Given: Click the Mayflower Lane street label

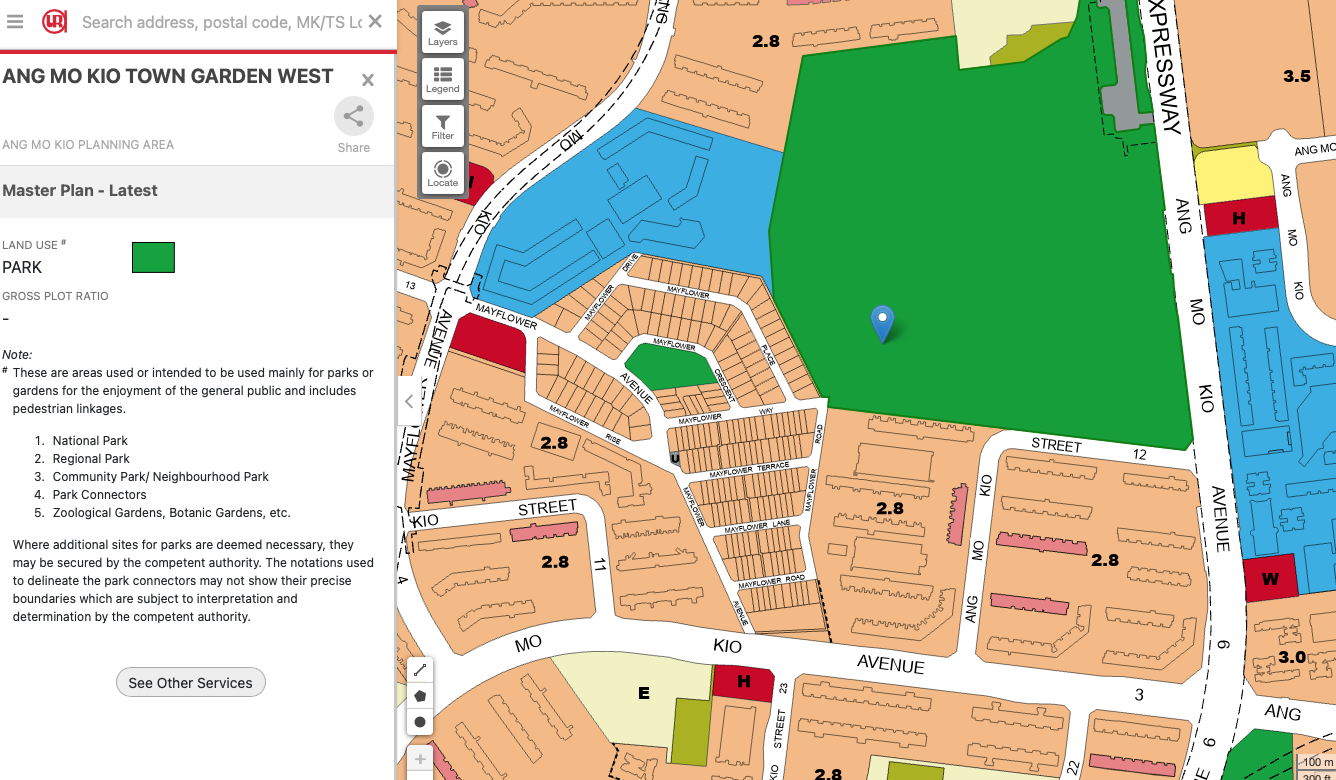Looking at the screenshot, I should coord(758,526).
